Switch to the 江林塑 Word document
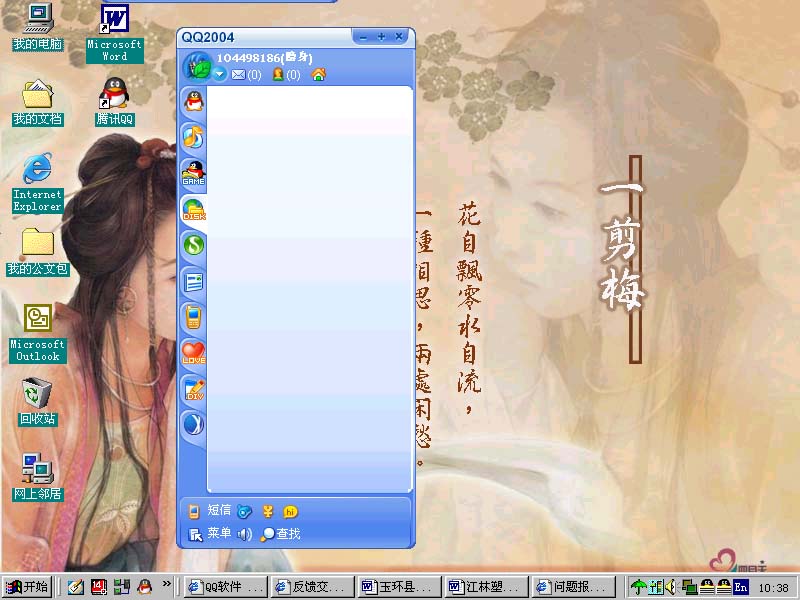 coord(486,587)
